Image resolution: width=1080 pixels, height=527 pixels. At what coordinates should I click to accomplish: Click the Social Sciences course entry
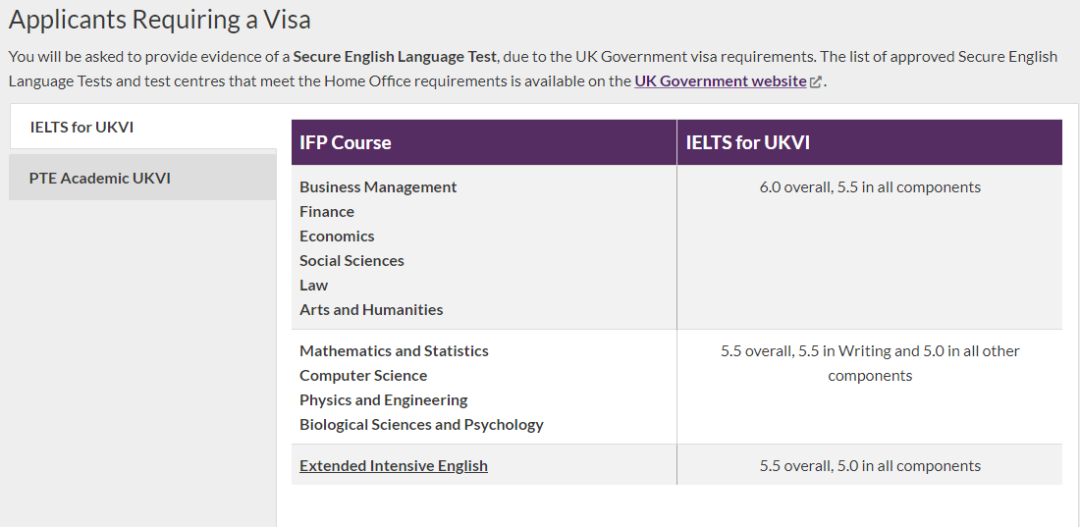point(352,260)
